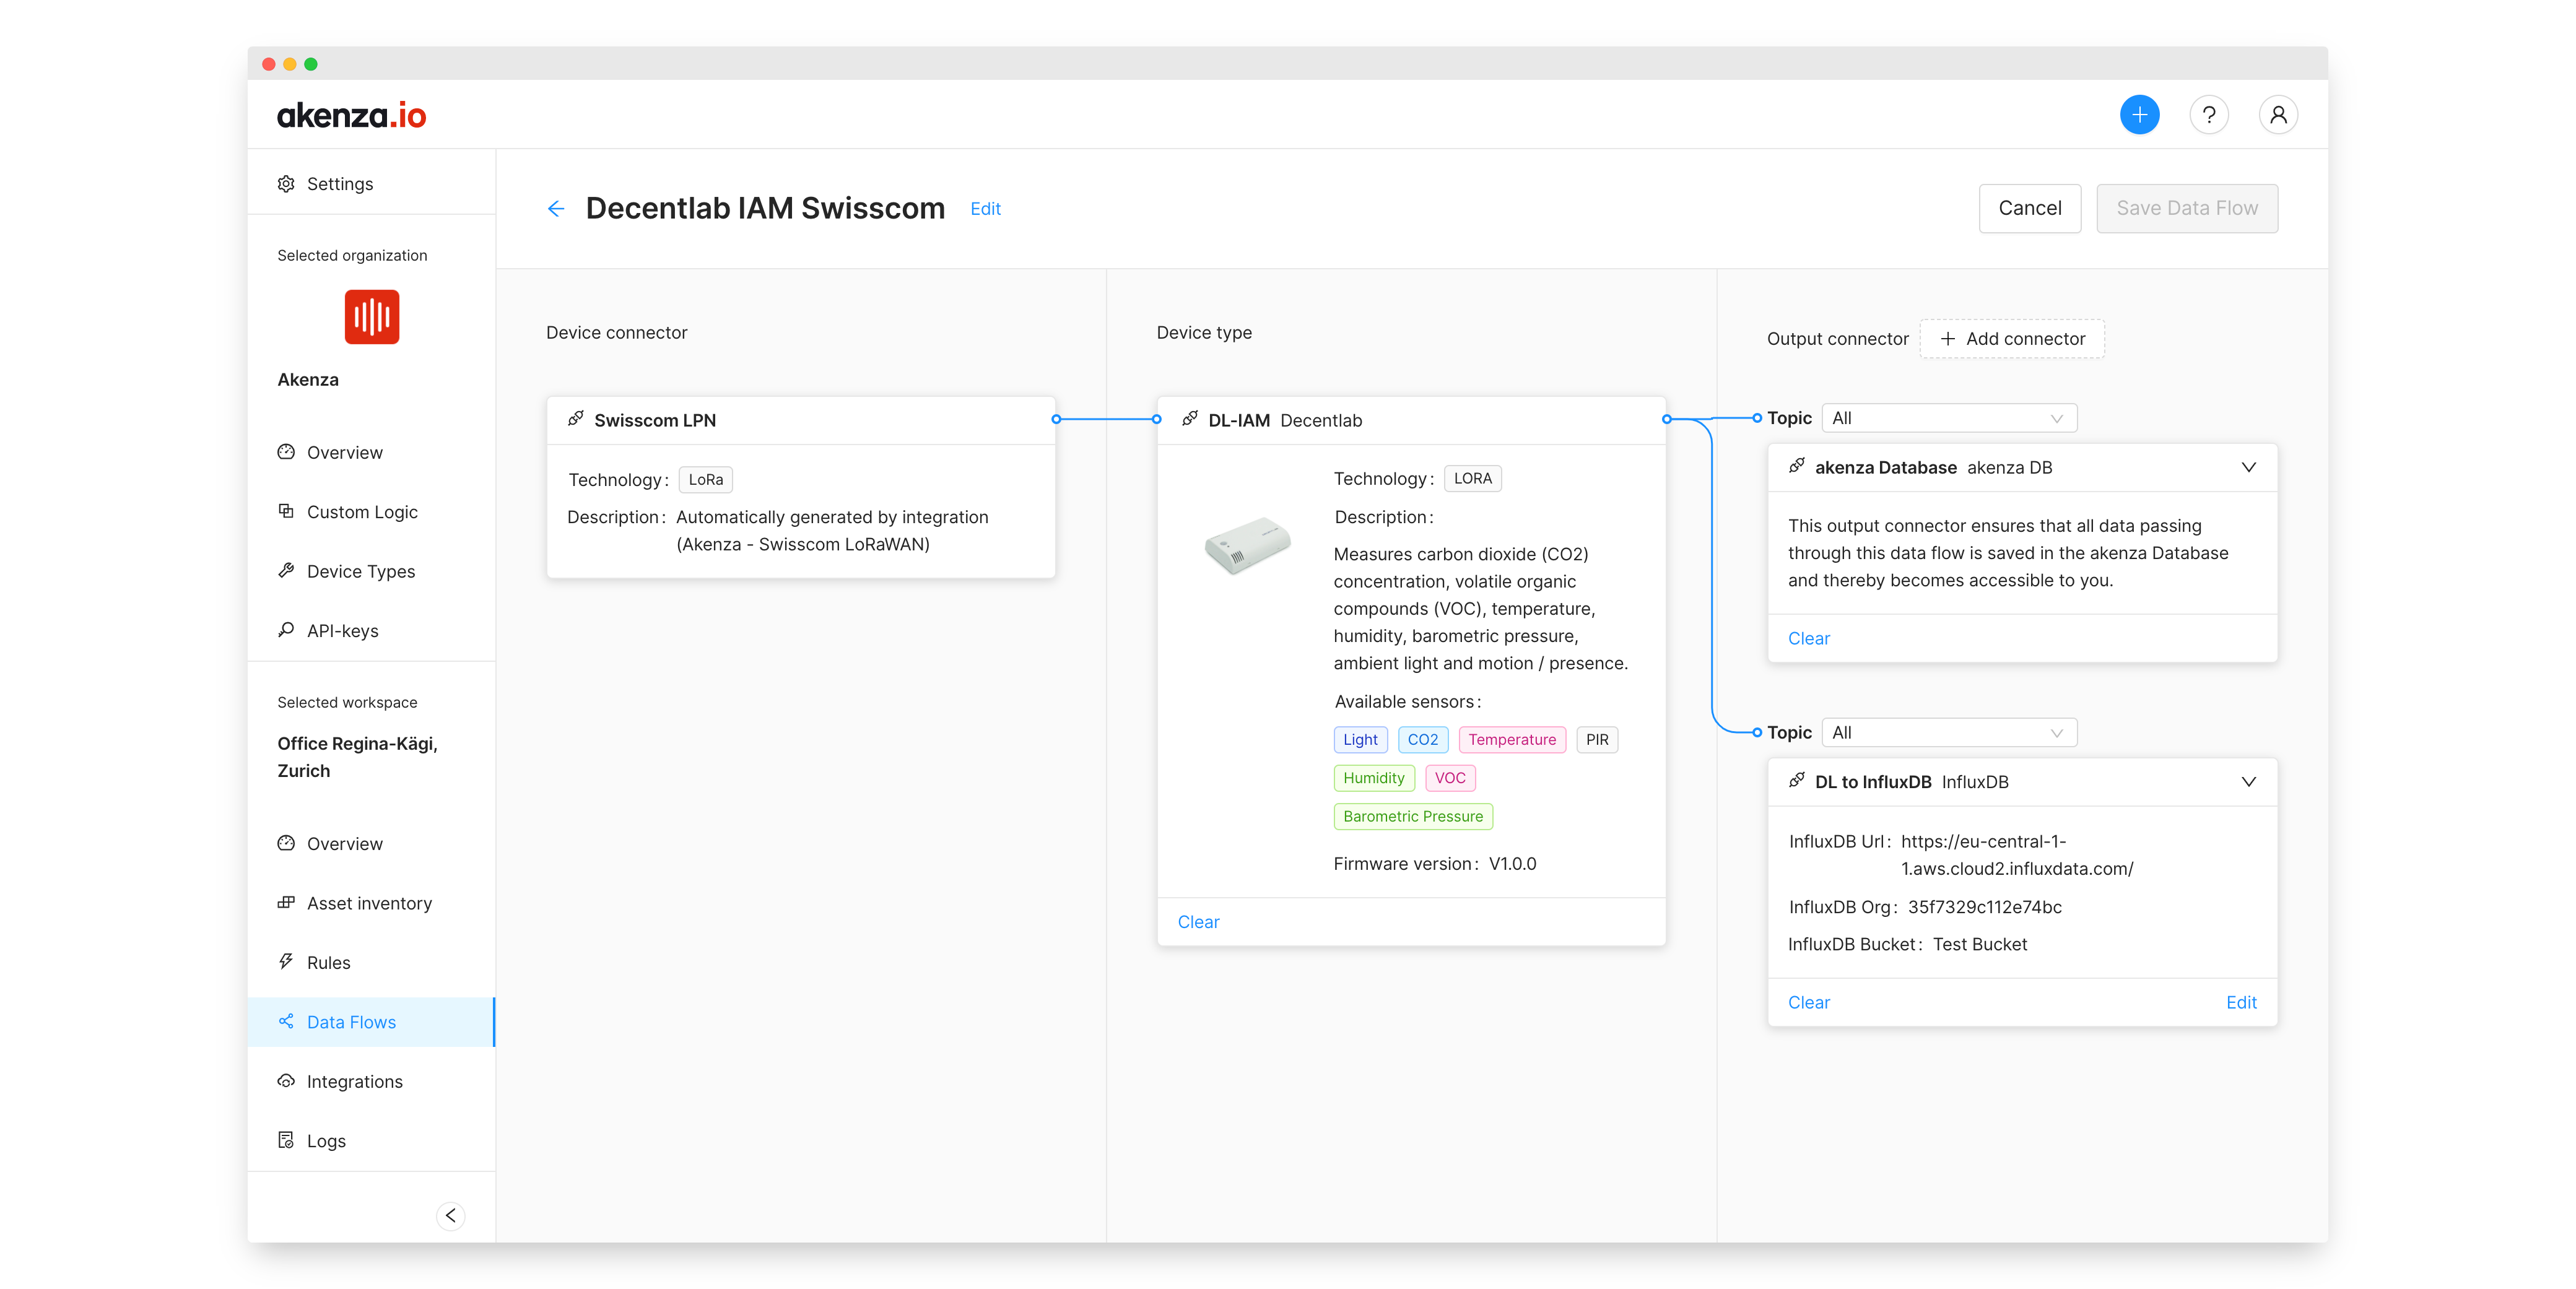Open the organization Overview menu item
The image size is (2576, 1289).
(371, 452)
